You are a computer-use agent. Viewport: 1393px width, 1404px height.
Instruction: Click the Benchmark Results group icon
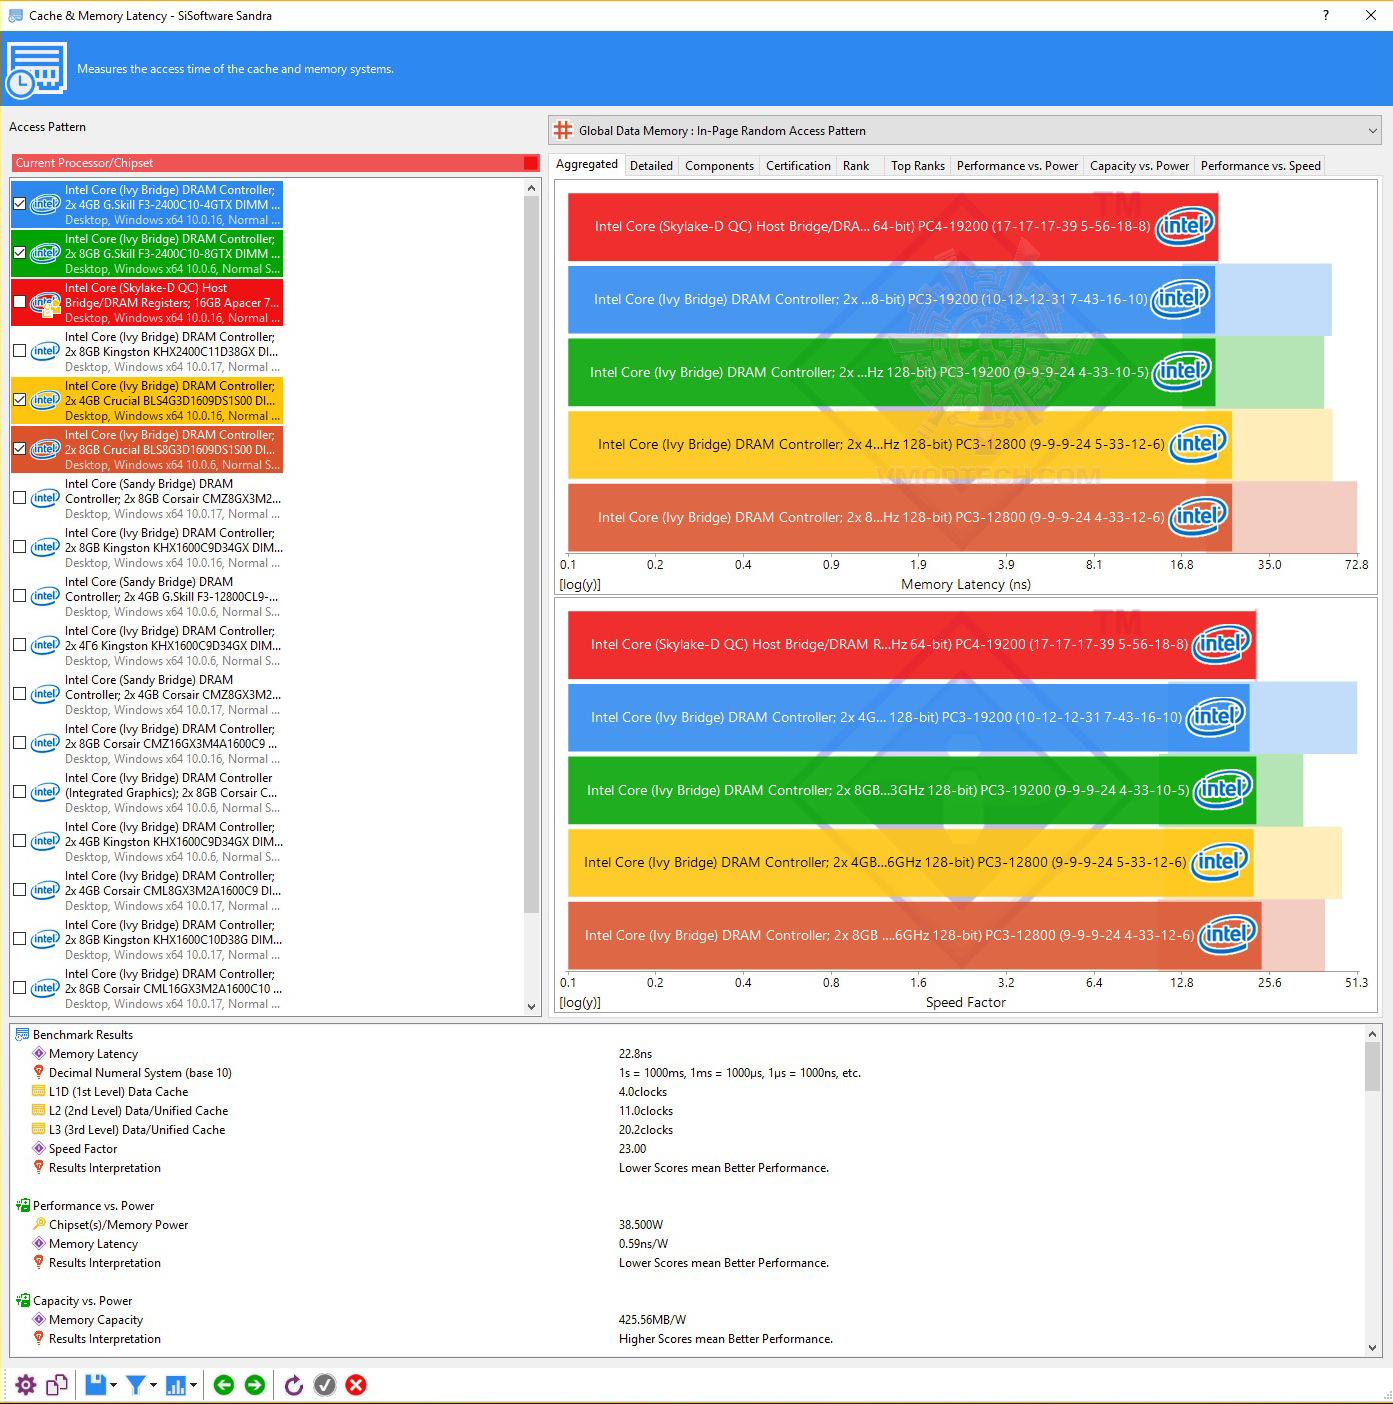pyautogui.click(x=22, y=1035)
